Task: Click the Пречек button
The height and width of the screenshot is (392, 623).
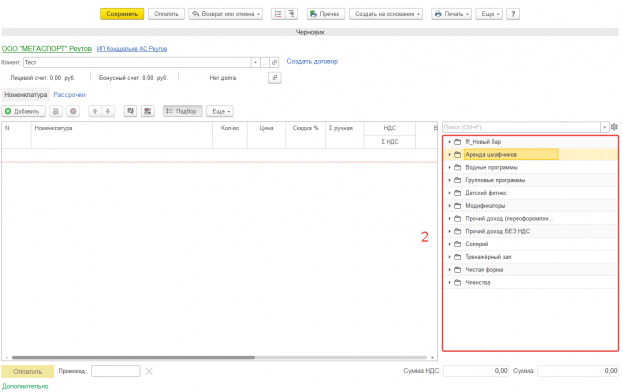Action: pyautogui.click(x=326, y=14)
